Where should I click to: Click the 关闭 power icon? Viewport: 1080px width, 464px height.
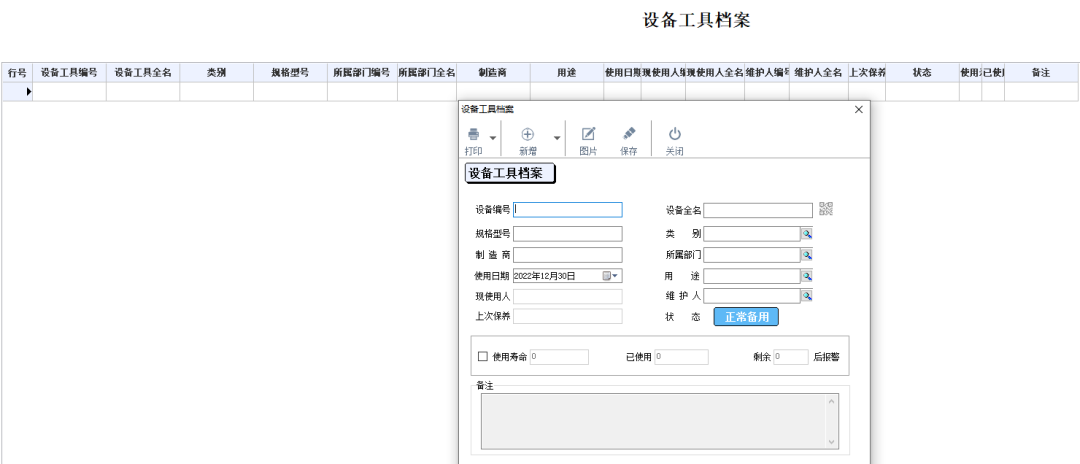(x=675, y=134)
